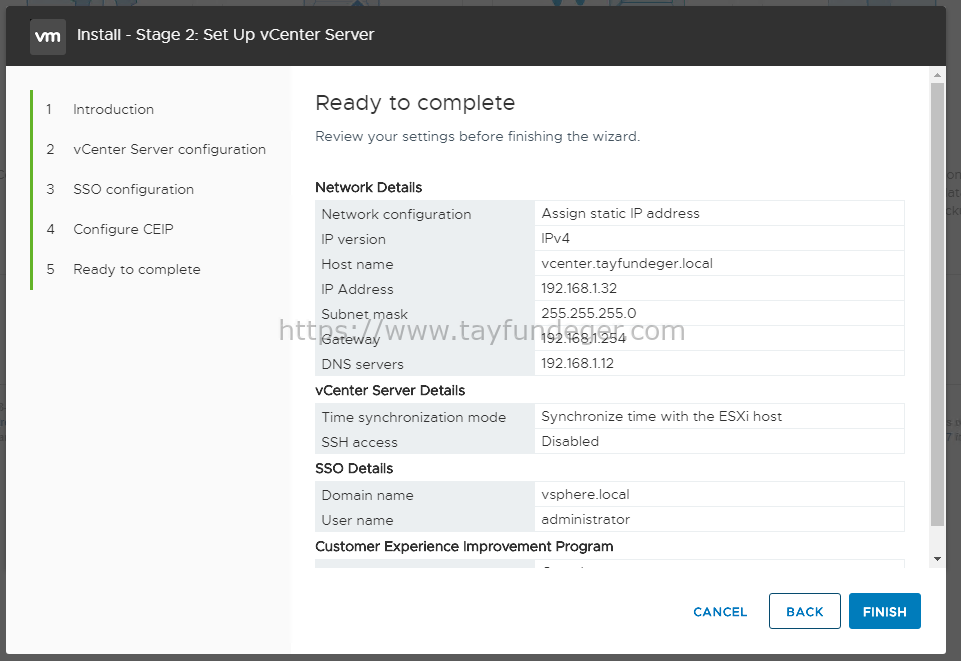Cancel the vCenter setup wizard
The width and height of the screenshot is (961, 661).
720,611
